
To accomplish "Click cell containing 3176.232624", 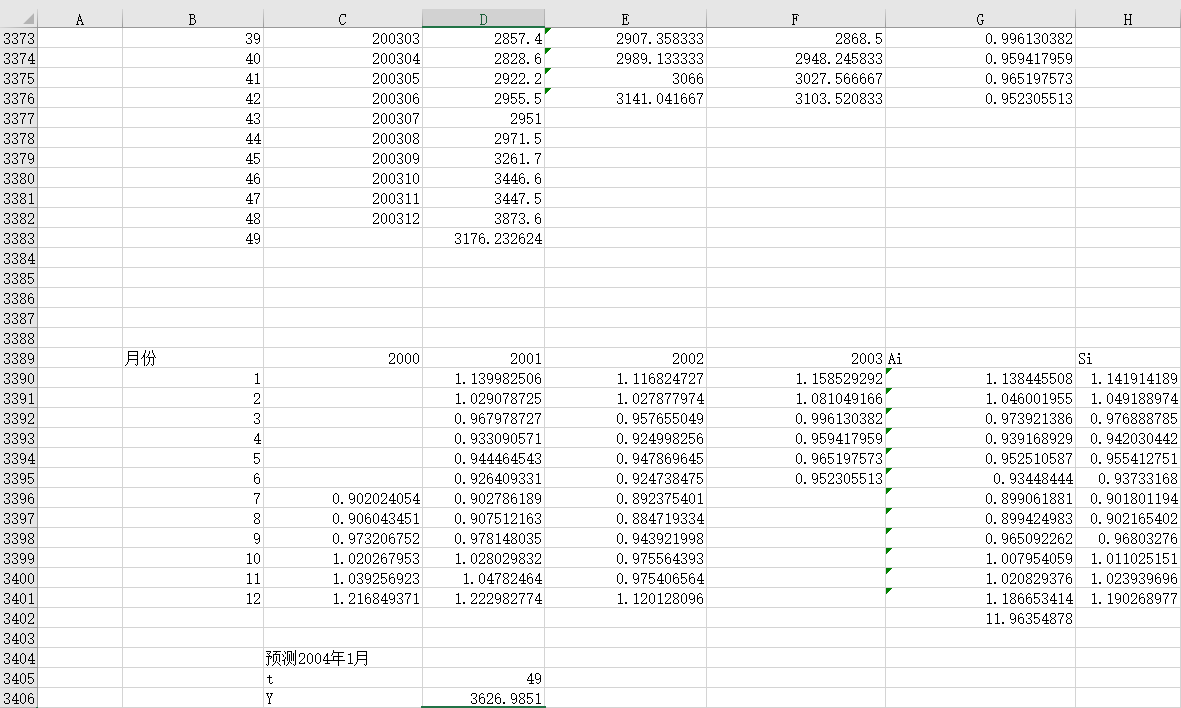I will (484, 239).
